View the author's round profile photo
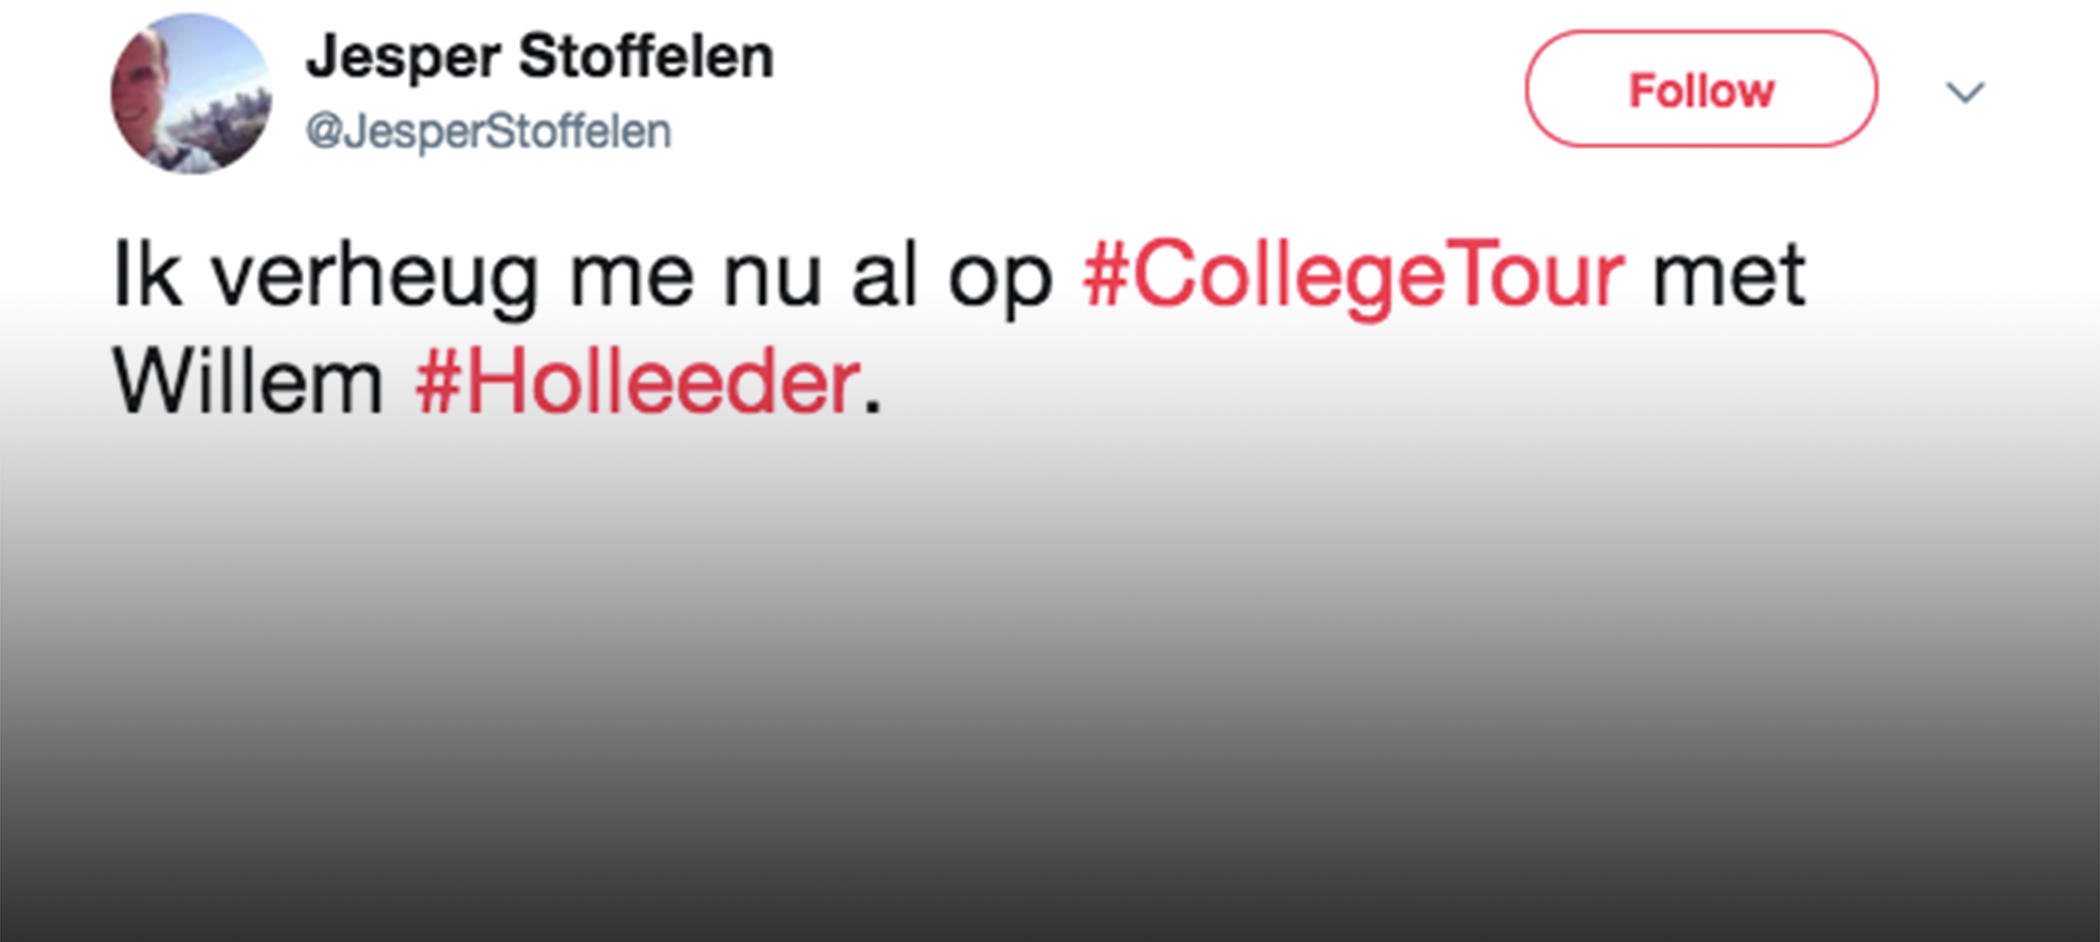 coord(190,93)
